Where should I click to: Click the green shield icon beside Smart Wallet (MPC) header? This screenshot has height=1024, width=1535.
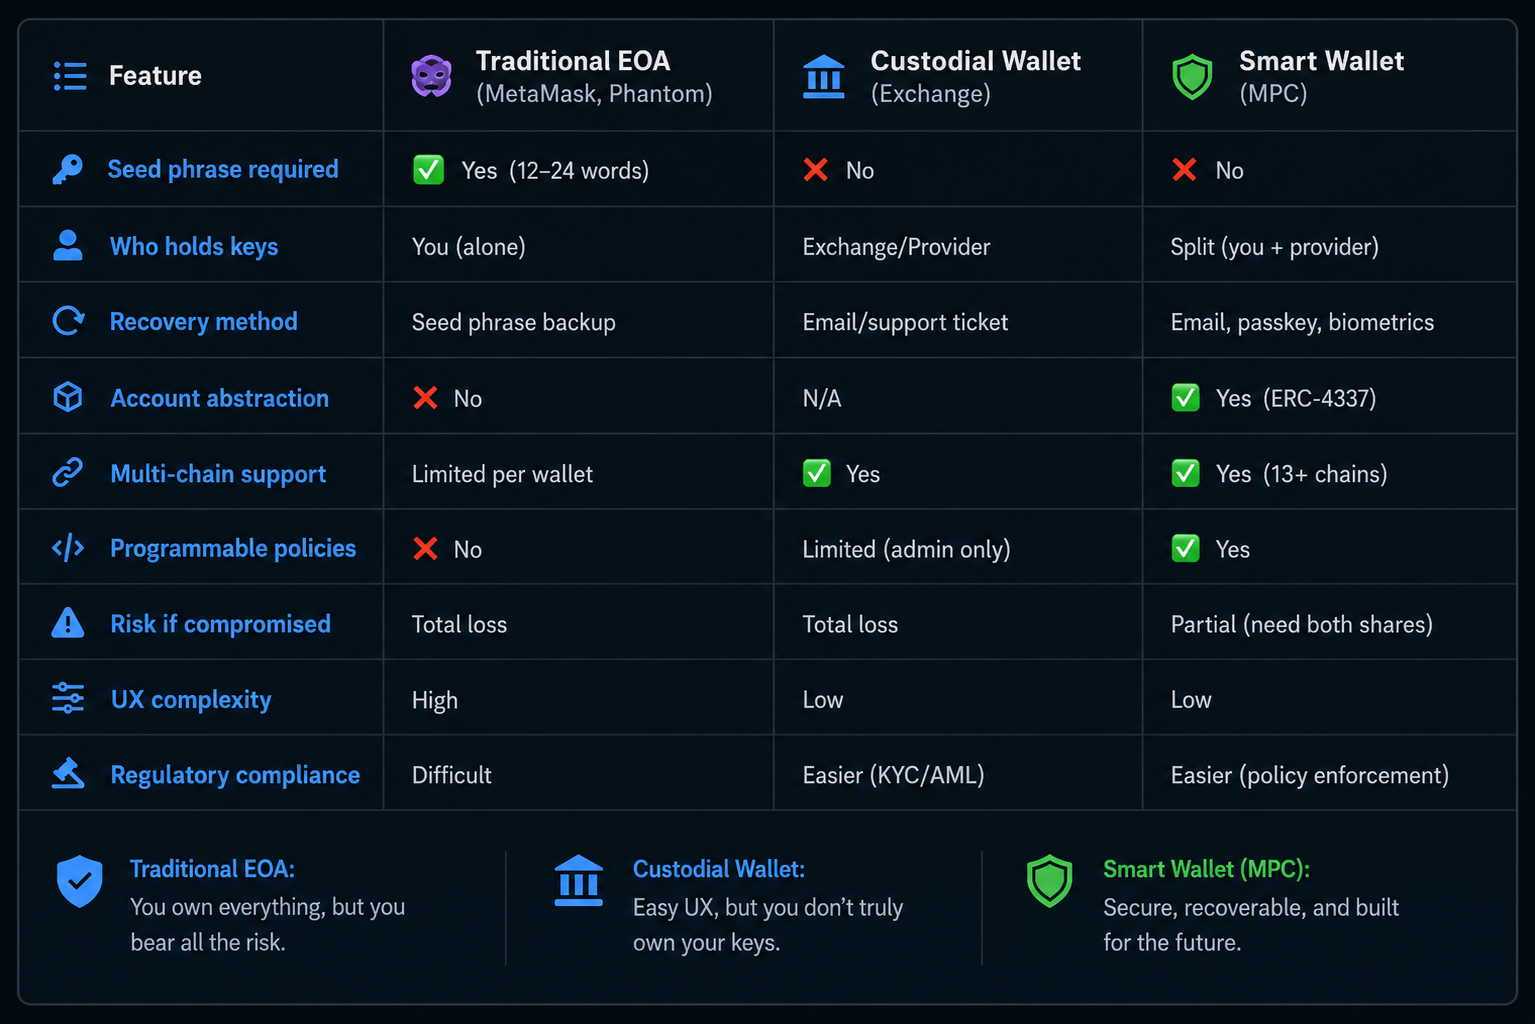pyautogui.click(x=1192, y=77)
